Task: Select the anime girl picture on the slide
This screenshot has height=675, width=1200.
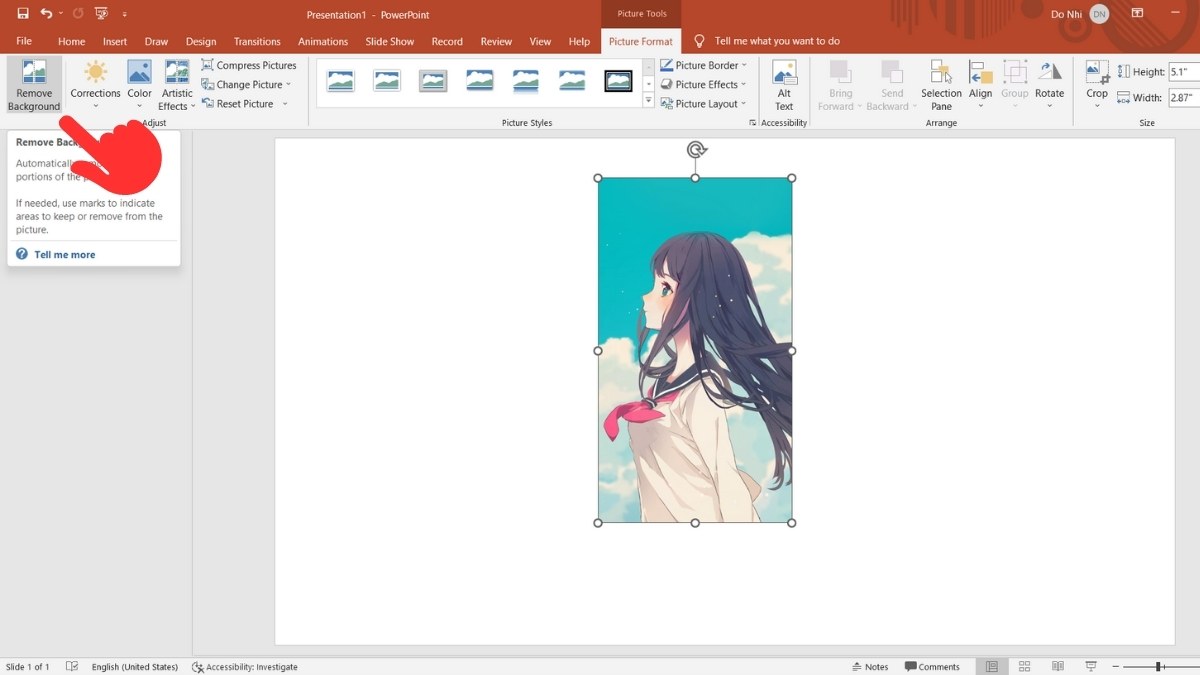Action: [x=695, y=350]
